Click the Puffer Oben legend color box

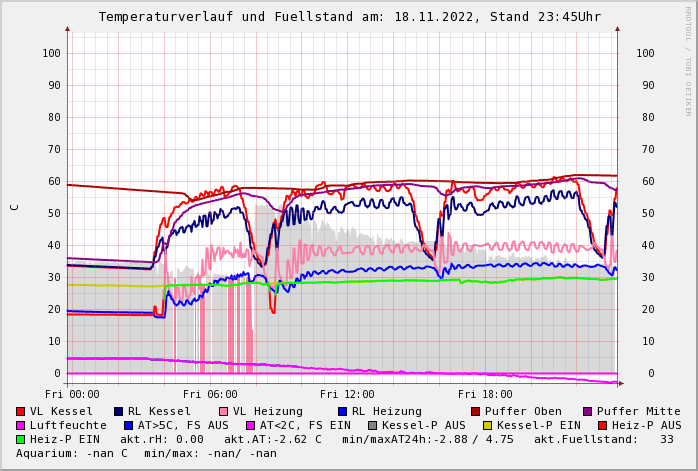(x=476, y=411)
